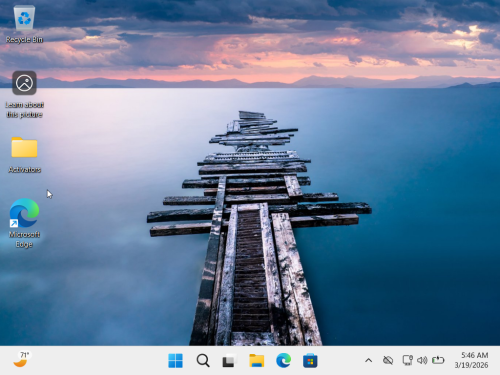
Task: Open Task View from the taskbar
Action: [230, 360]
